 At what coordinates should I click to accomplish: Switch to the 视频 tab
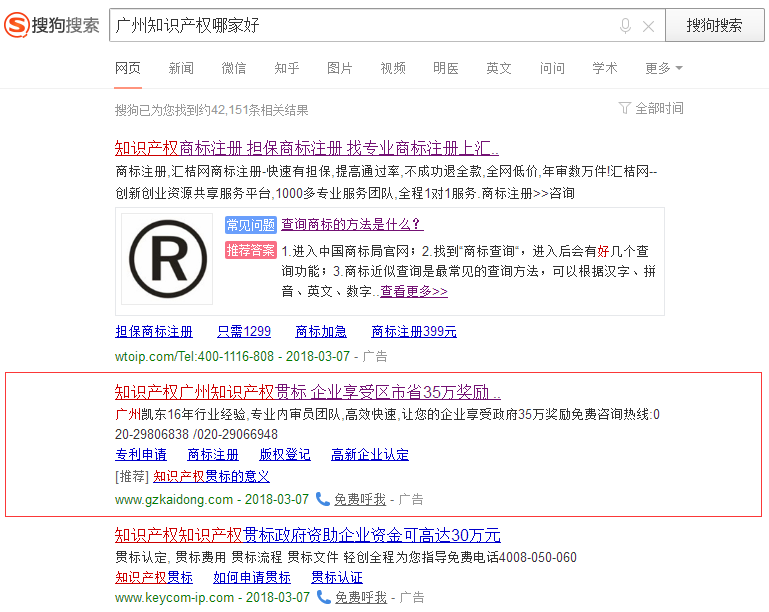pos(393,68)
